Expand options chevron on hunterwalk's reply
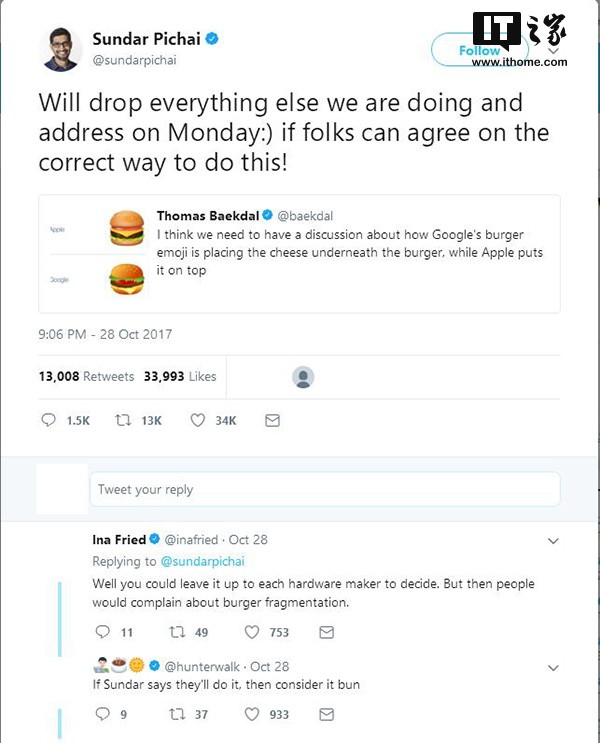This screenshot has height=743, width=600. 553,667
